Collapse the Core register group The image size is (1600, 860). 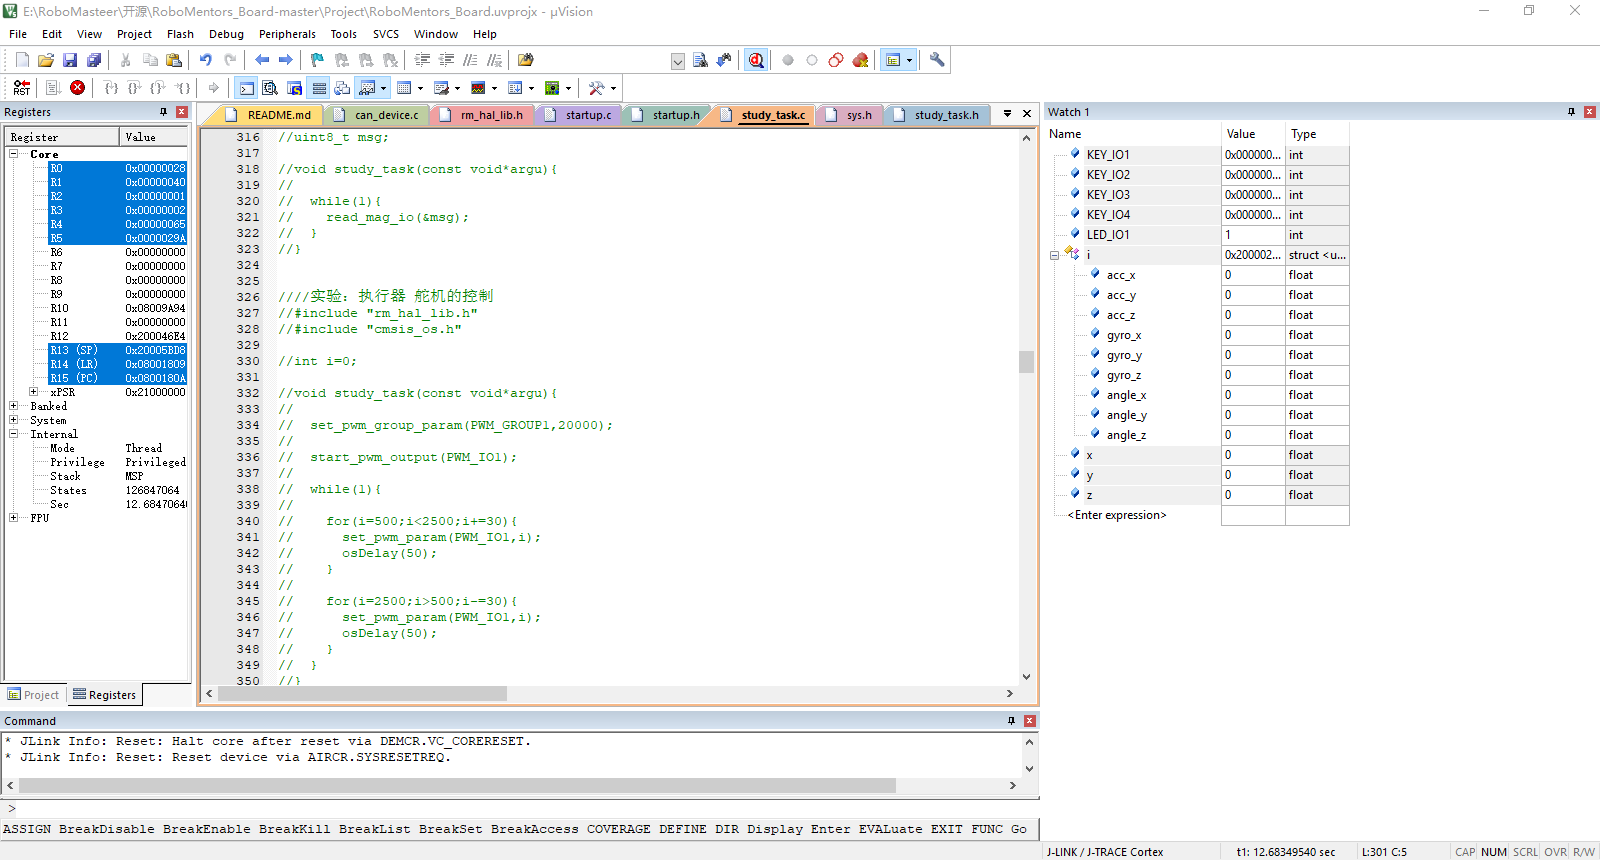click(x=13, y=154)
